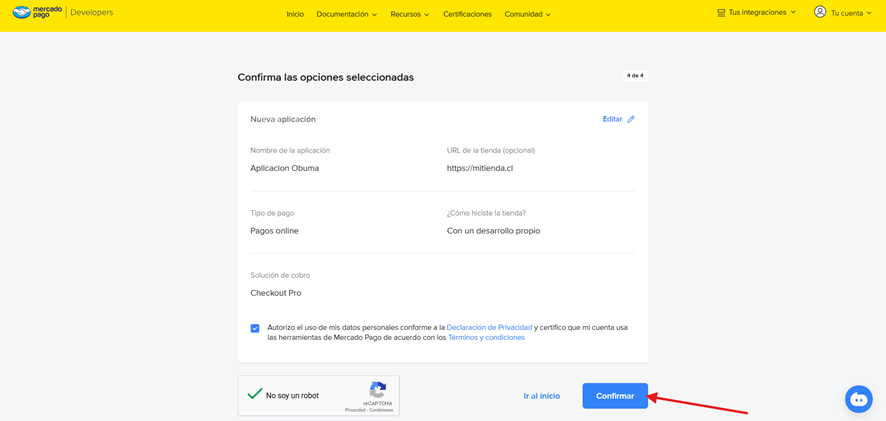
Task: Open the Declaración de Privacidad link
Action: coord(489,327)
